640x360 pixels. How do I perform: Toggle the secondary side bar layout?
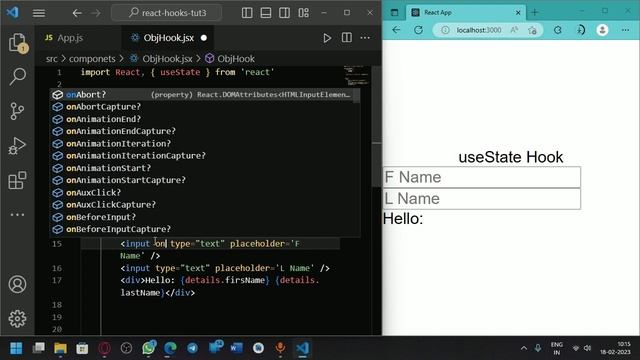(284, 13)
